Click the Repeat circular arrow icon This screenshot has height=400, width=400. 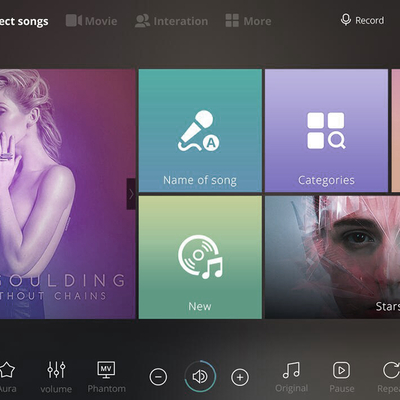pyautogui.click(x=392, y=370)
